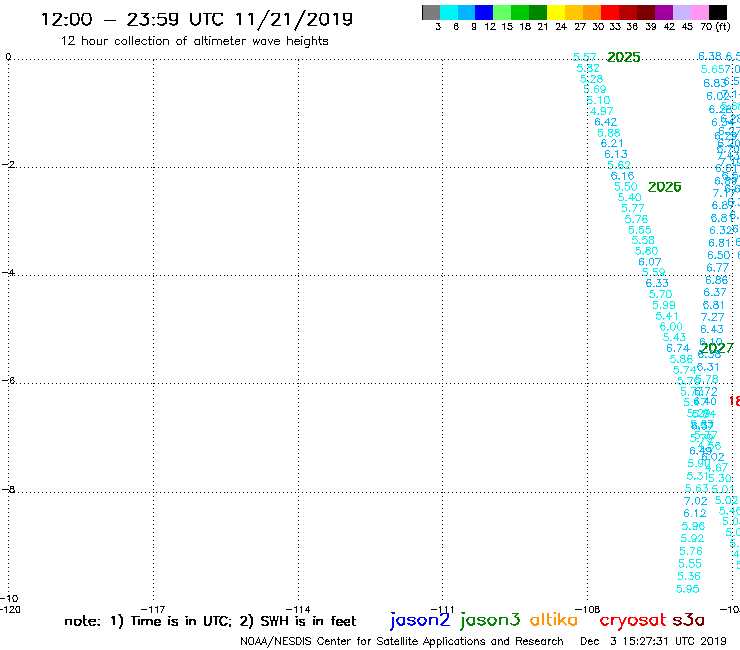Image resolution: width=740 pixels, height=650 pixels.
Task: Pick the medium green legend swatch
Action: (521, 12)
